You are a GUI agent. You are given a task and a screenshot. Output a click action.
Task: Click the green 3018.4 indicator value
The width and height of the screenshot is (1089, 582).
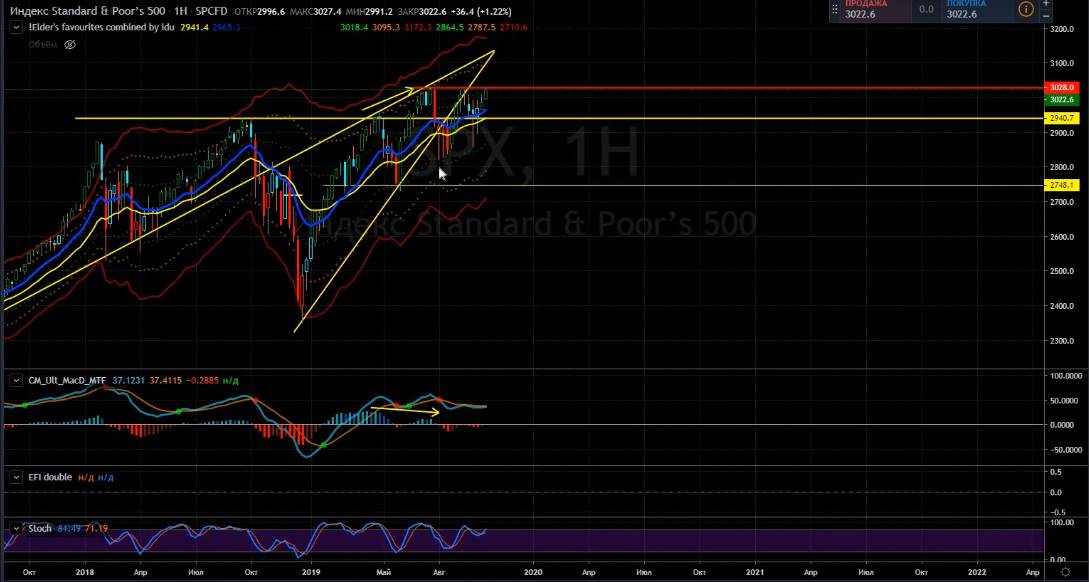tap(354, 28)
